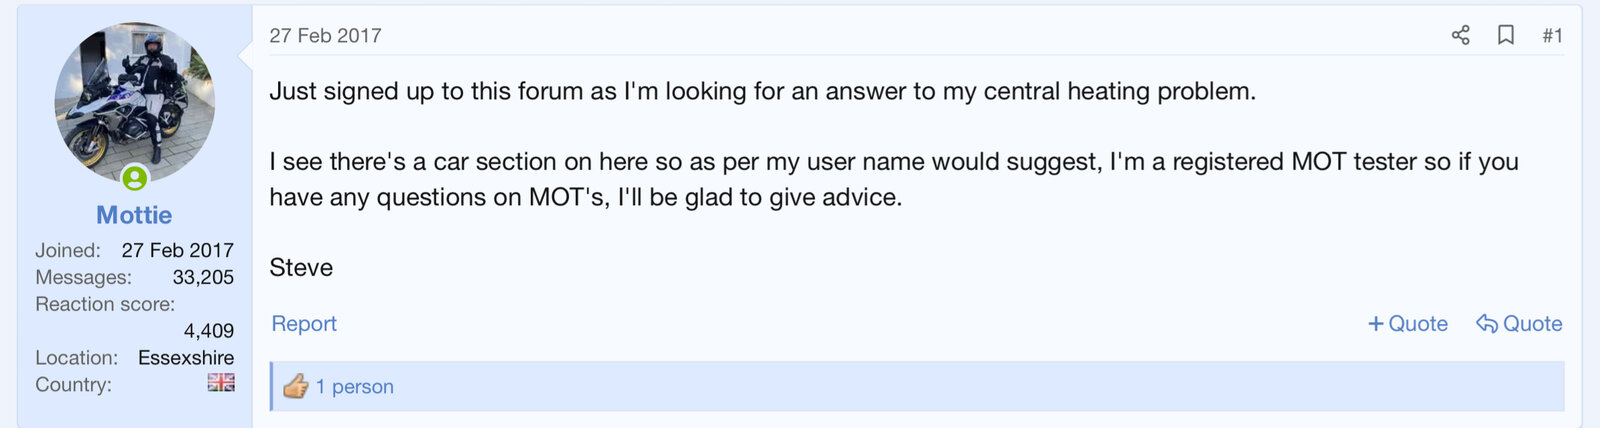Click the thumbs up like icon
Image resolution: width=1600 pixels, height=428 pixels.
pyautogui.click(x=295, y=386)
